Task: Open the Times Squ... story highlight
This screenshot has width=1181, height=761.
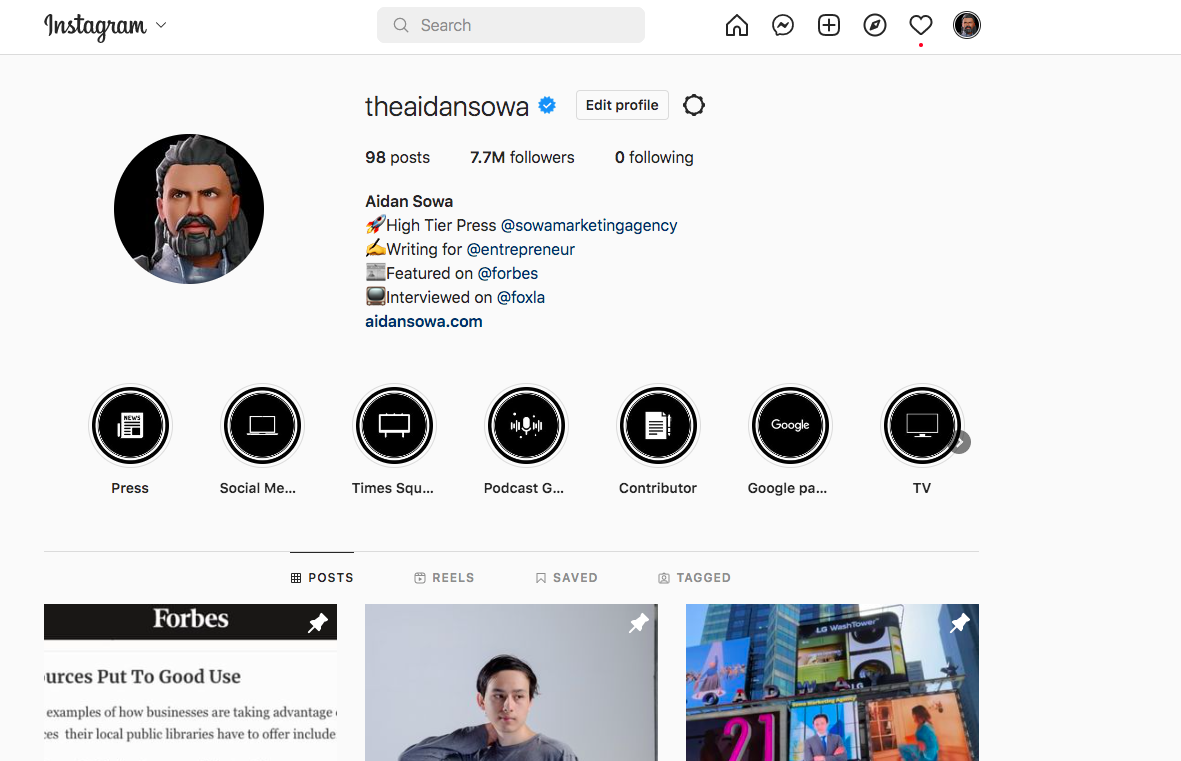Action: [x=394, y=426]
